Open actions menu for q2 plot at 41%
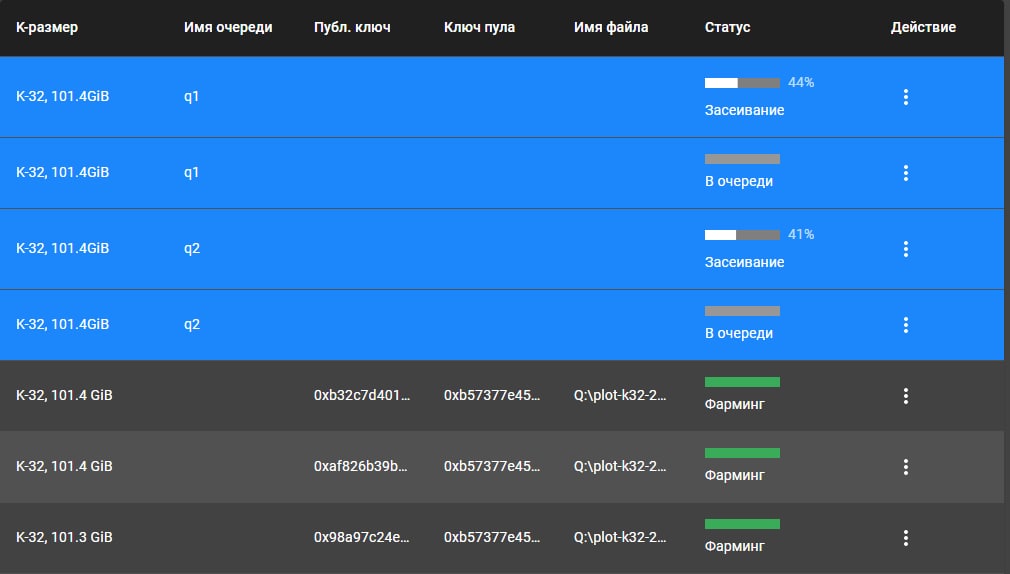 [906, 249]
